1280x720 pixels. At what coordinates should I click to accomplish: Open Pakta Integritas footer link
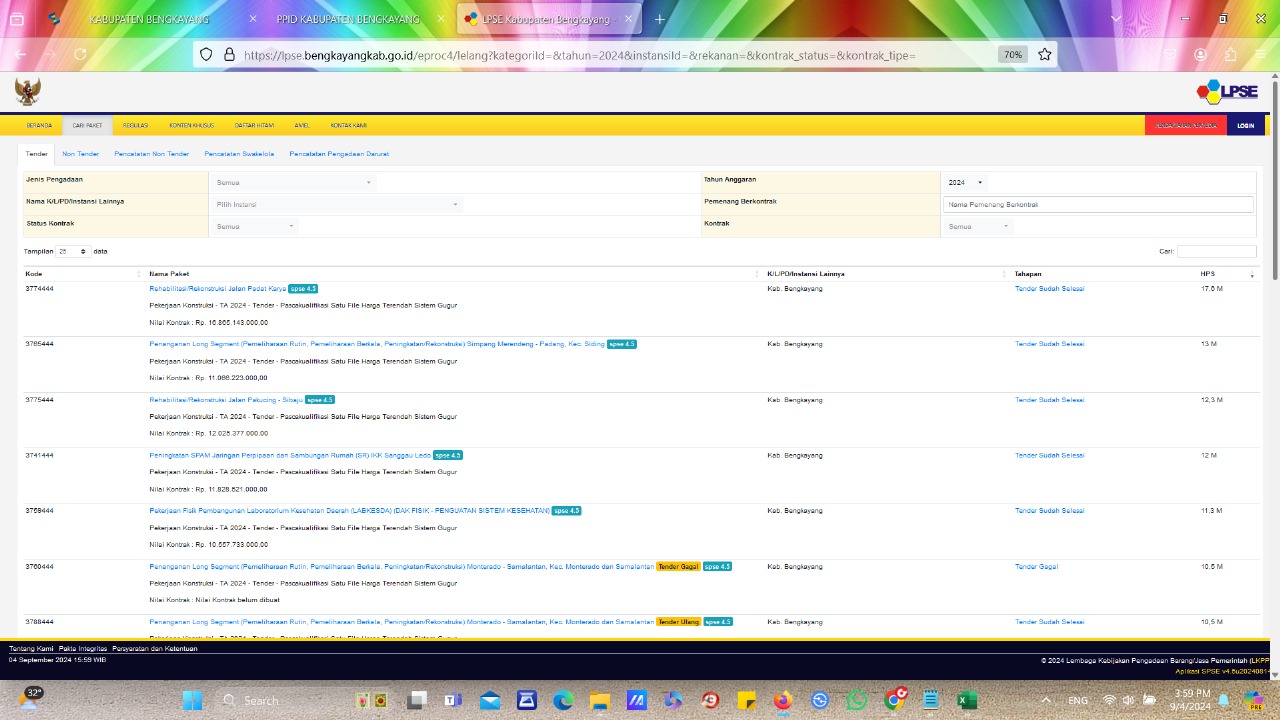point(82,648)
